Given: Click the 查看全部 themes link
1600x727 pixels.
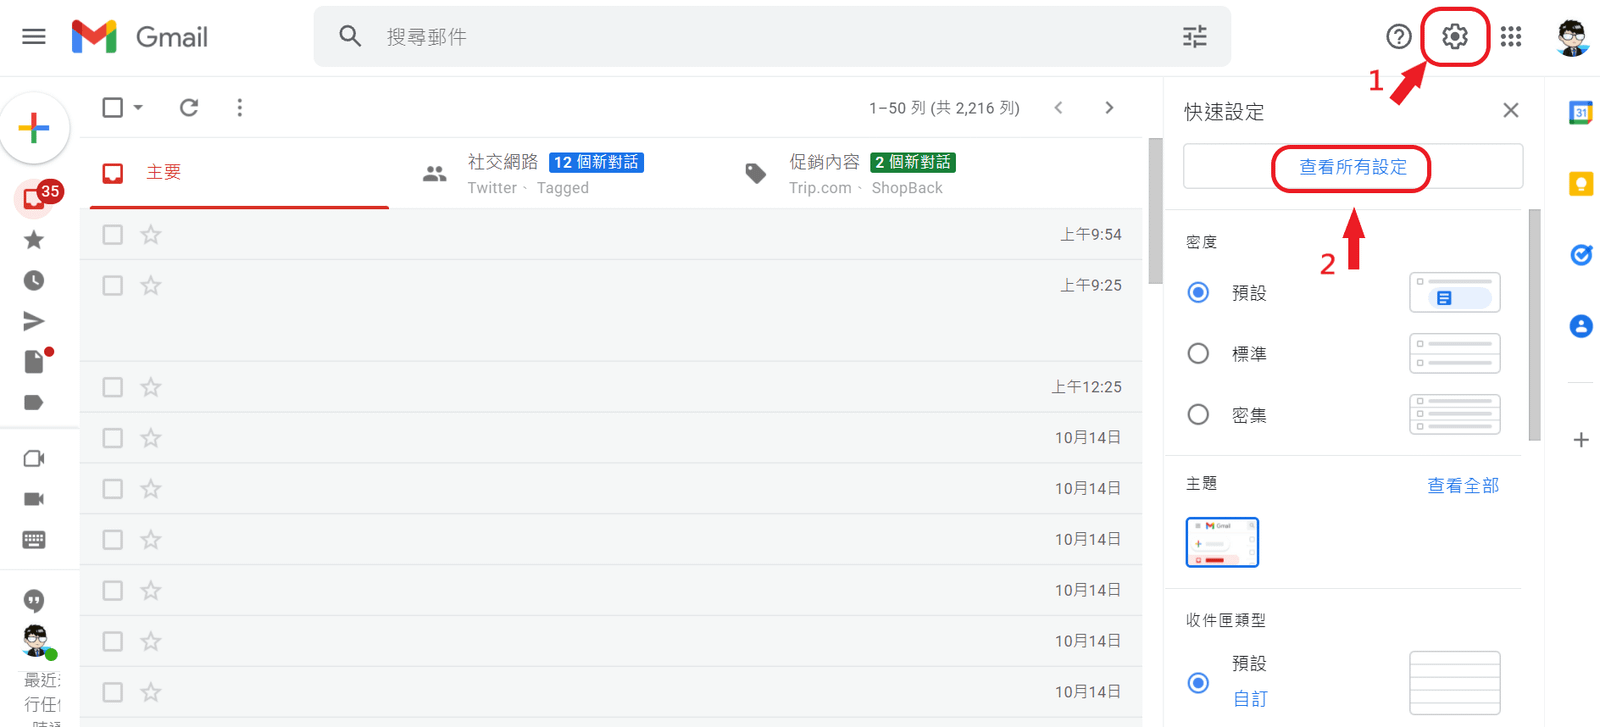Looking at the screenshot, I should point(1463,486).
